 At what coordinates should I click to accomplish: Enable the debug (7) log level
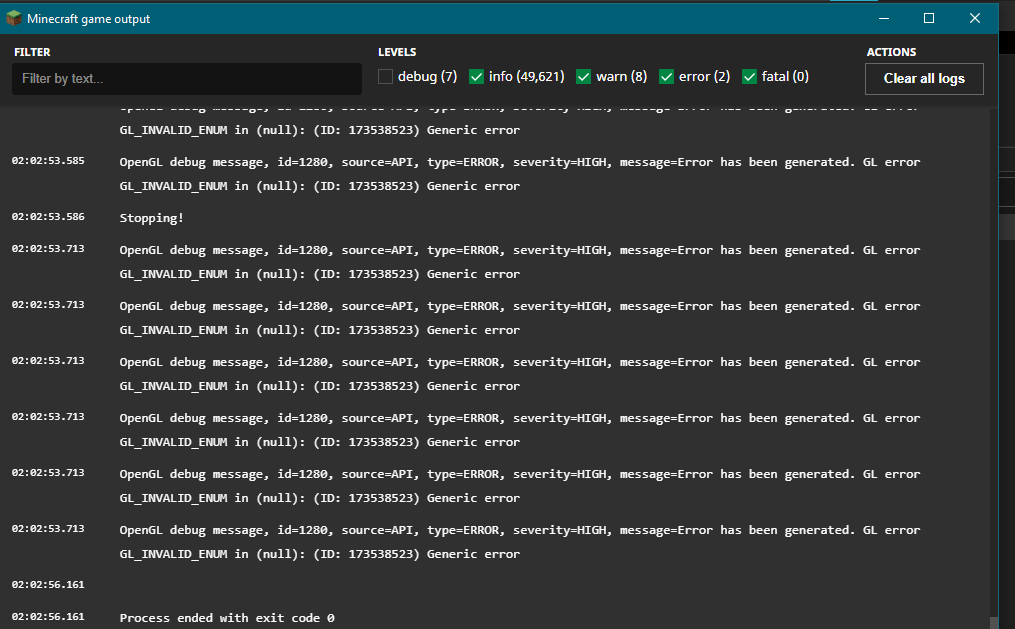pos(386,77)
